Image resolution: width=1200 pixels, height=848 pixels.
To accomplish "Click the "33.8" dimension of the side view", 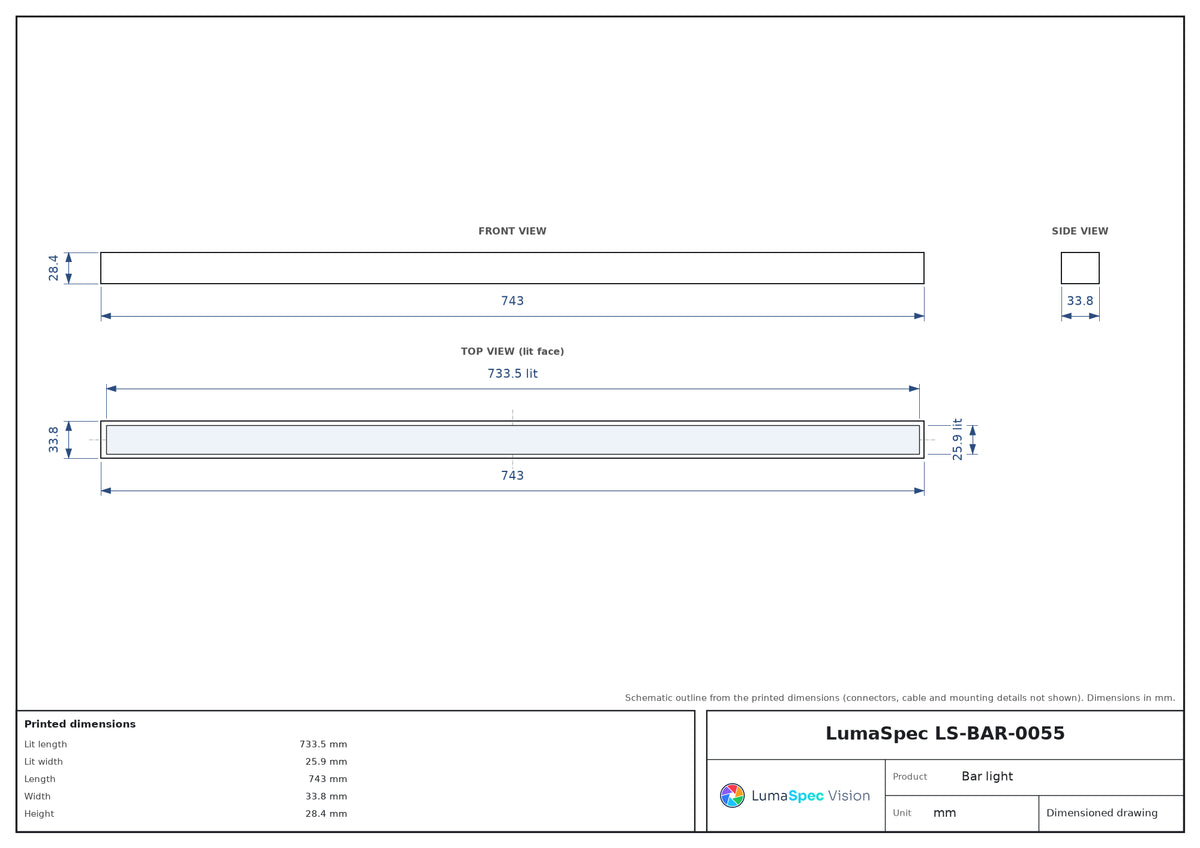I will [x=1080, y=301].
